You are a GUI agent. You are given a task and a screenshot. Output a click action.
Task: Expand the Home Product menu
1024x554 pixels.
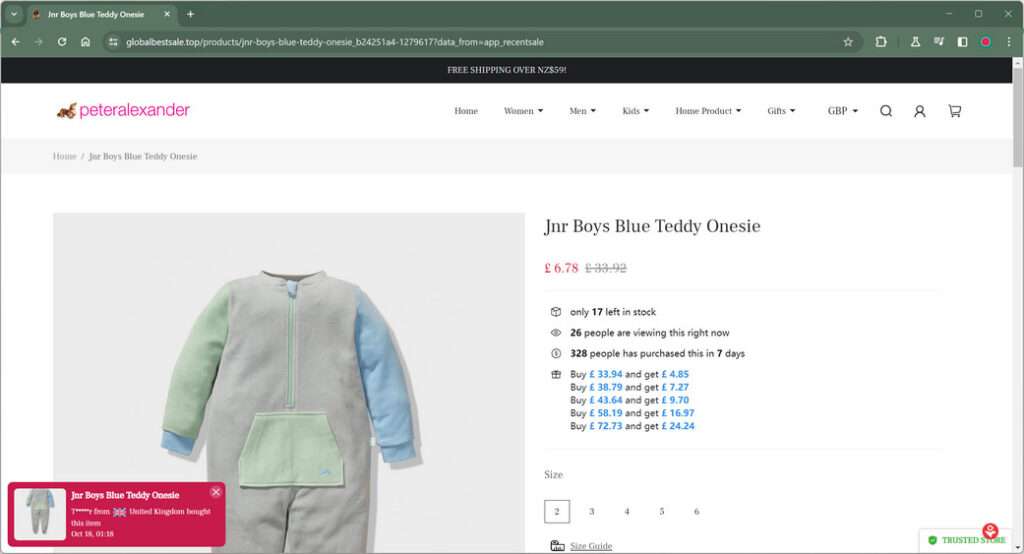tap(708, 111)
